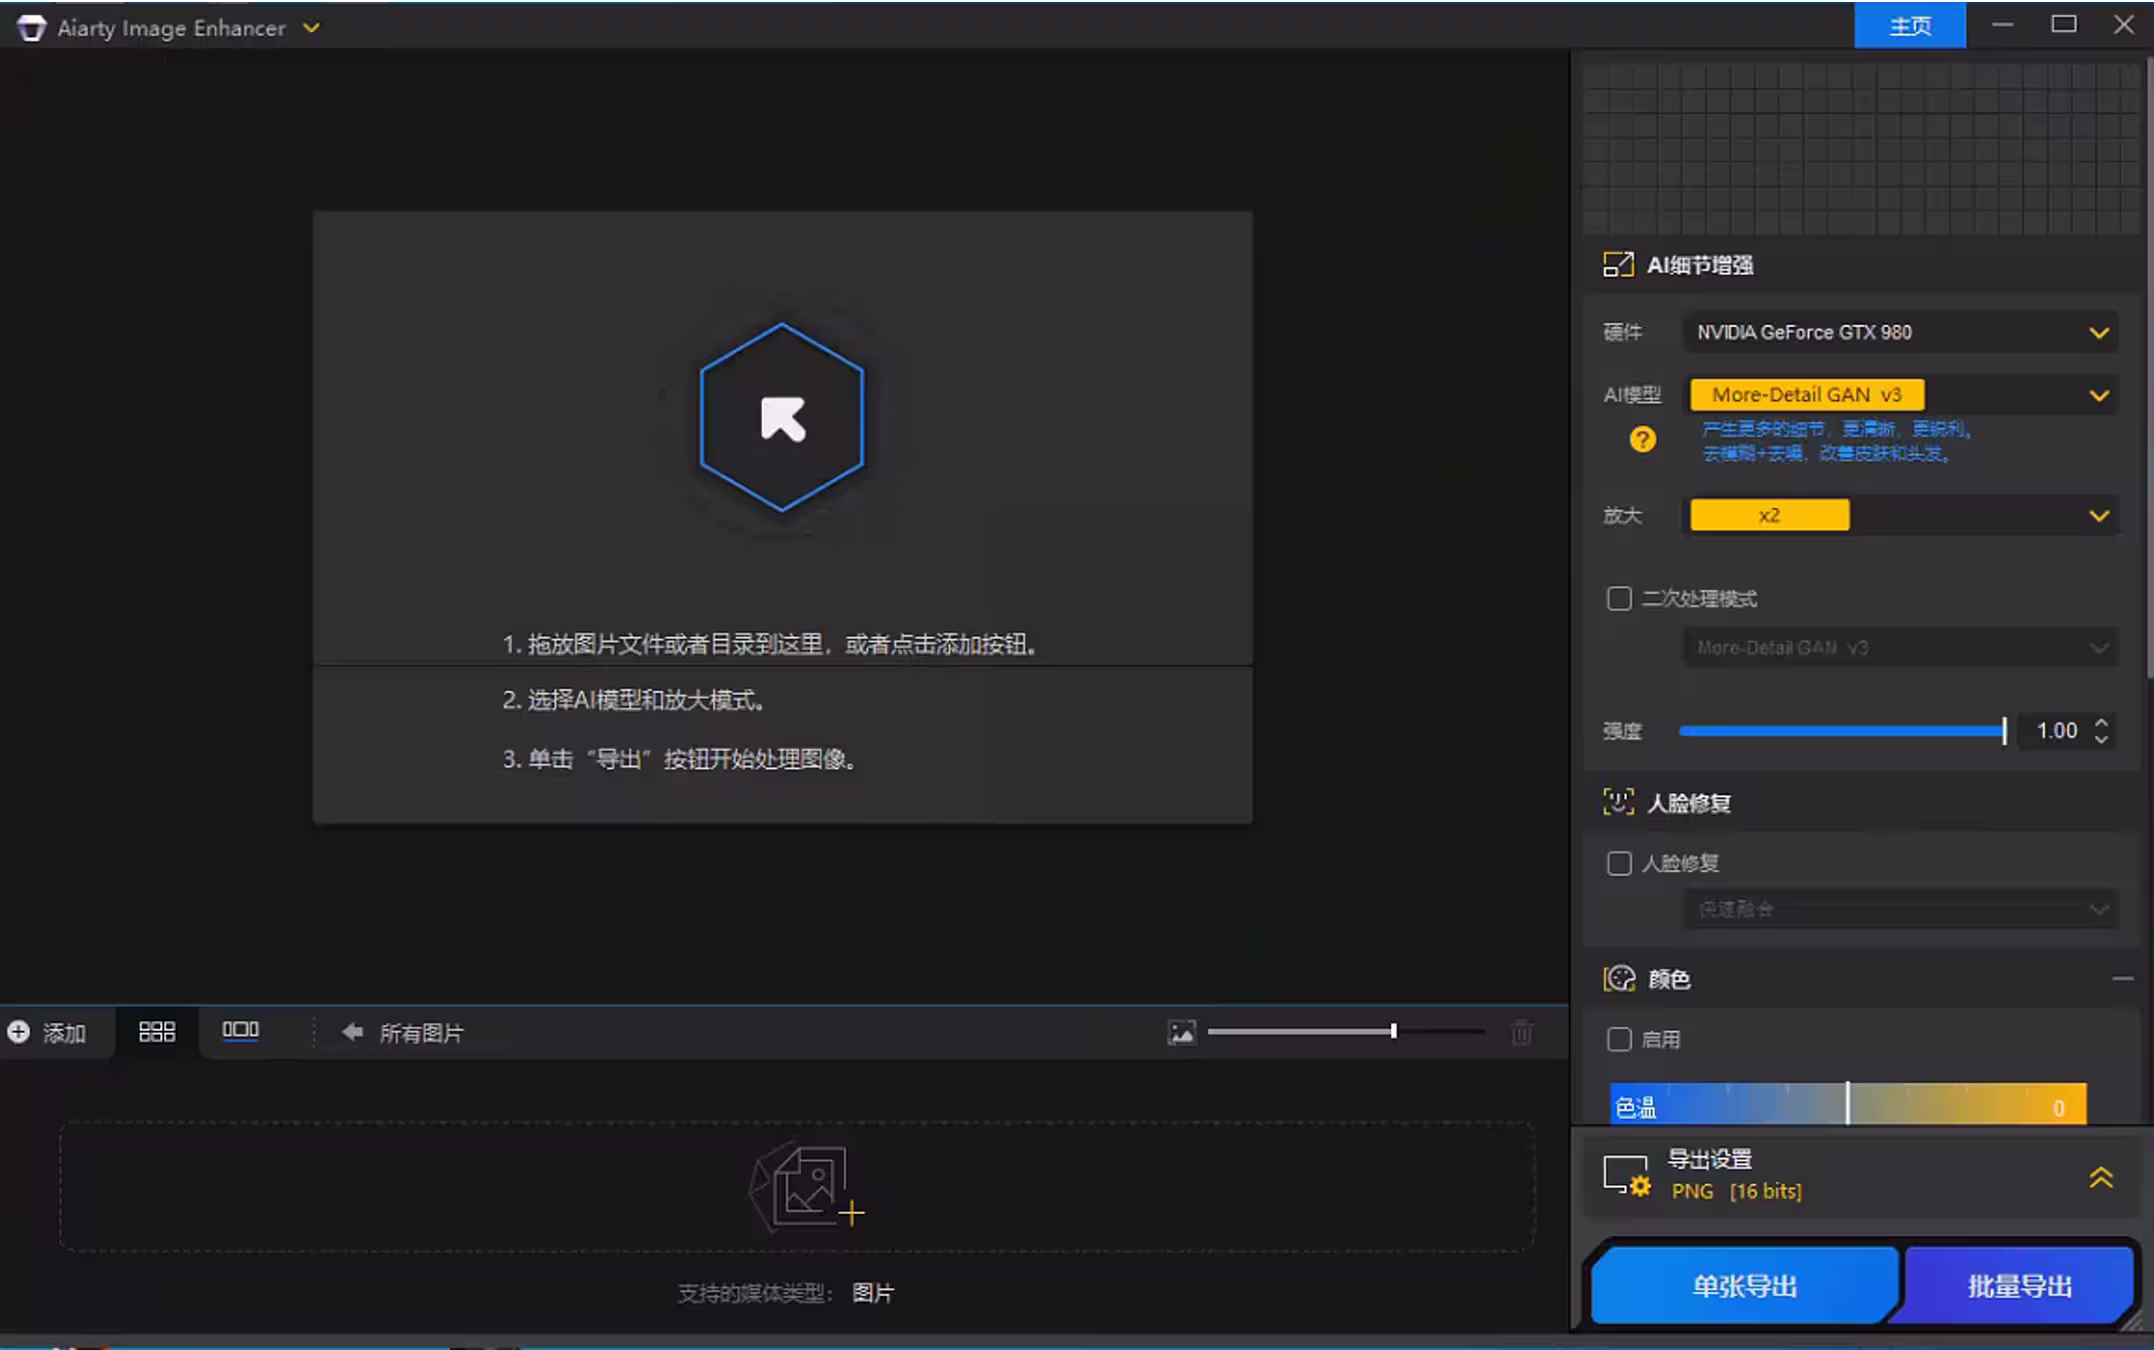This screenshot has width=2154, height=1350.
Task: Click the trash delete icon
Action: (x=1521, y=1032)
